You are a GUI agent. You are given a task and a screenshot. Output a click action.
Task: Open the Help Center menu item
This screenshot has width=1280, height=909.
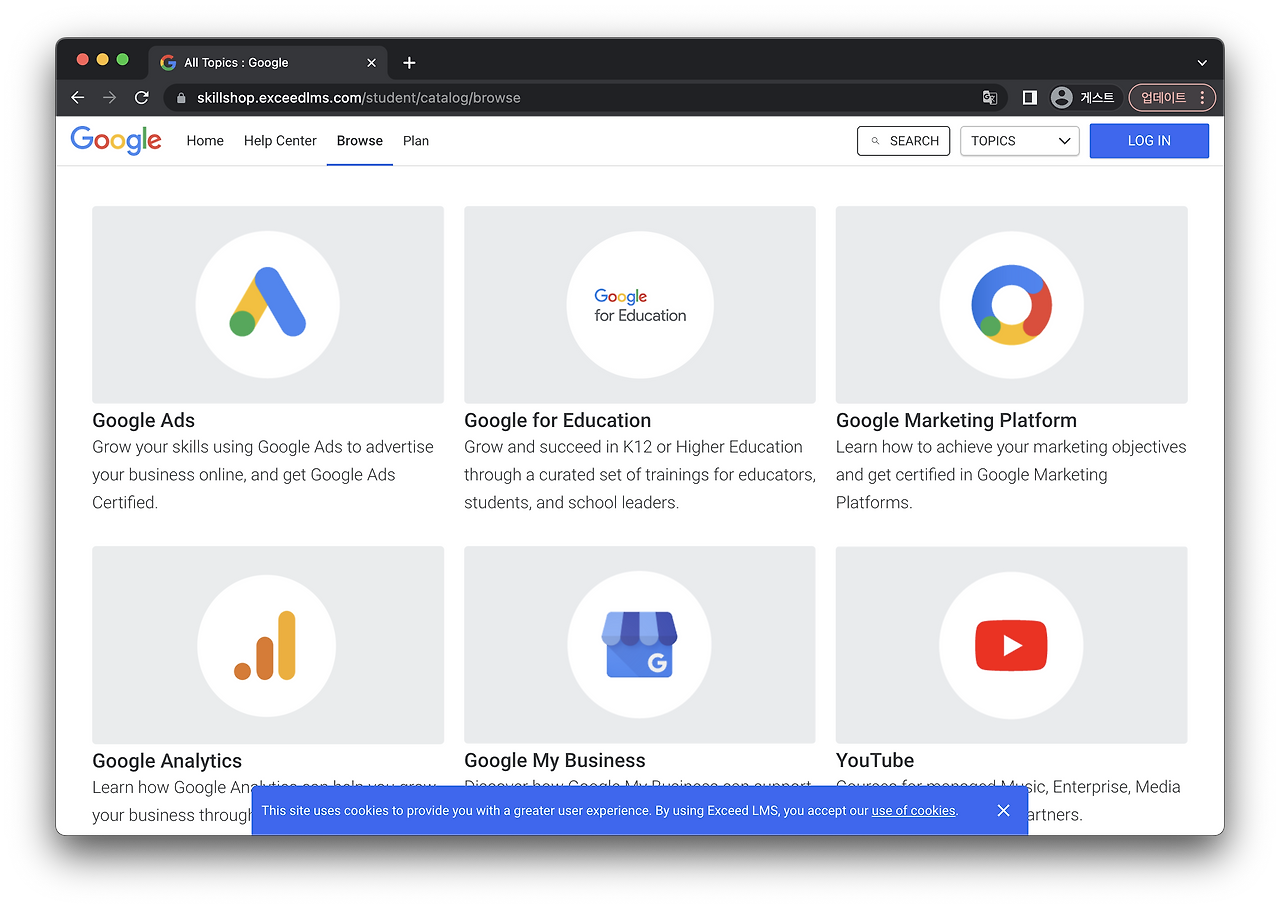(x=280, y=141)
